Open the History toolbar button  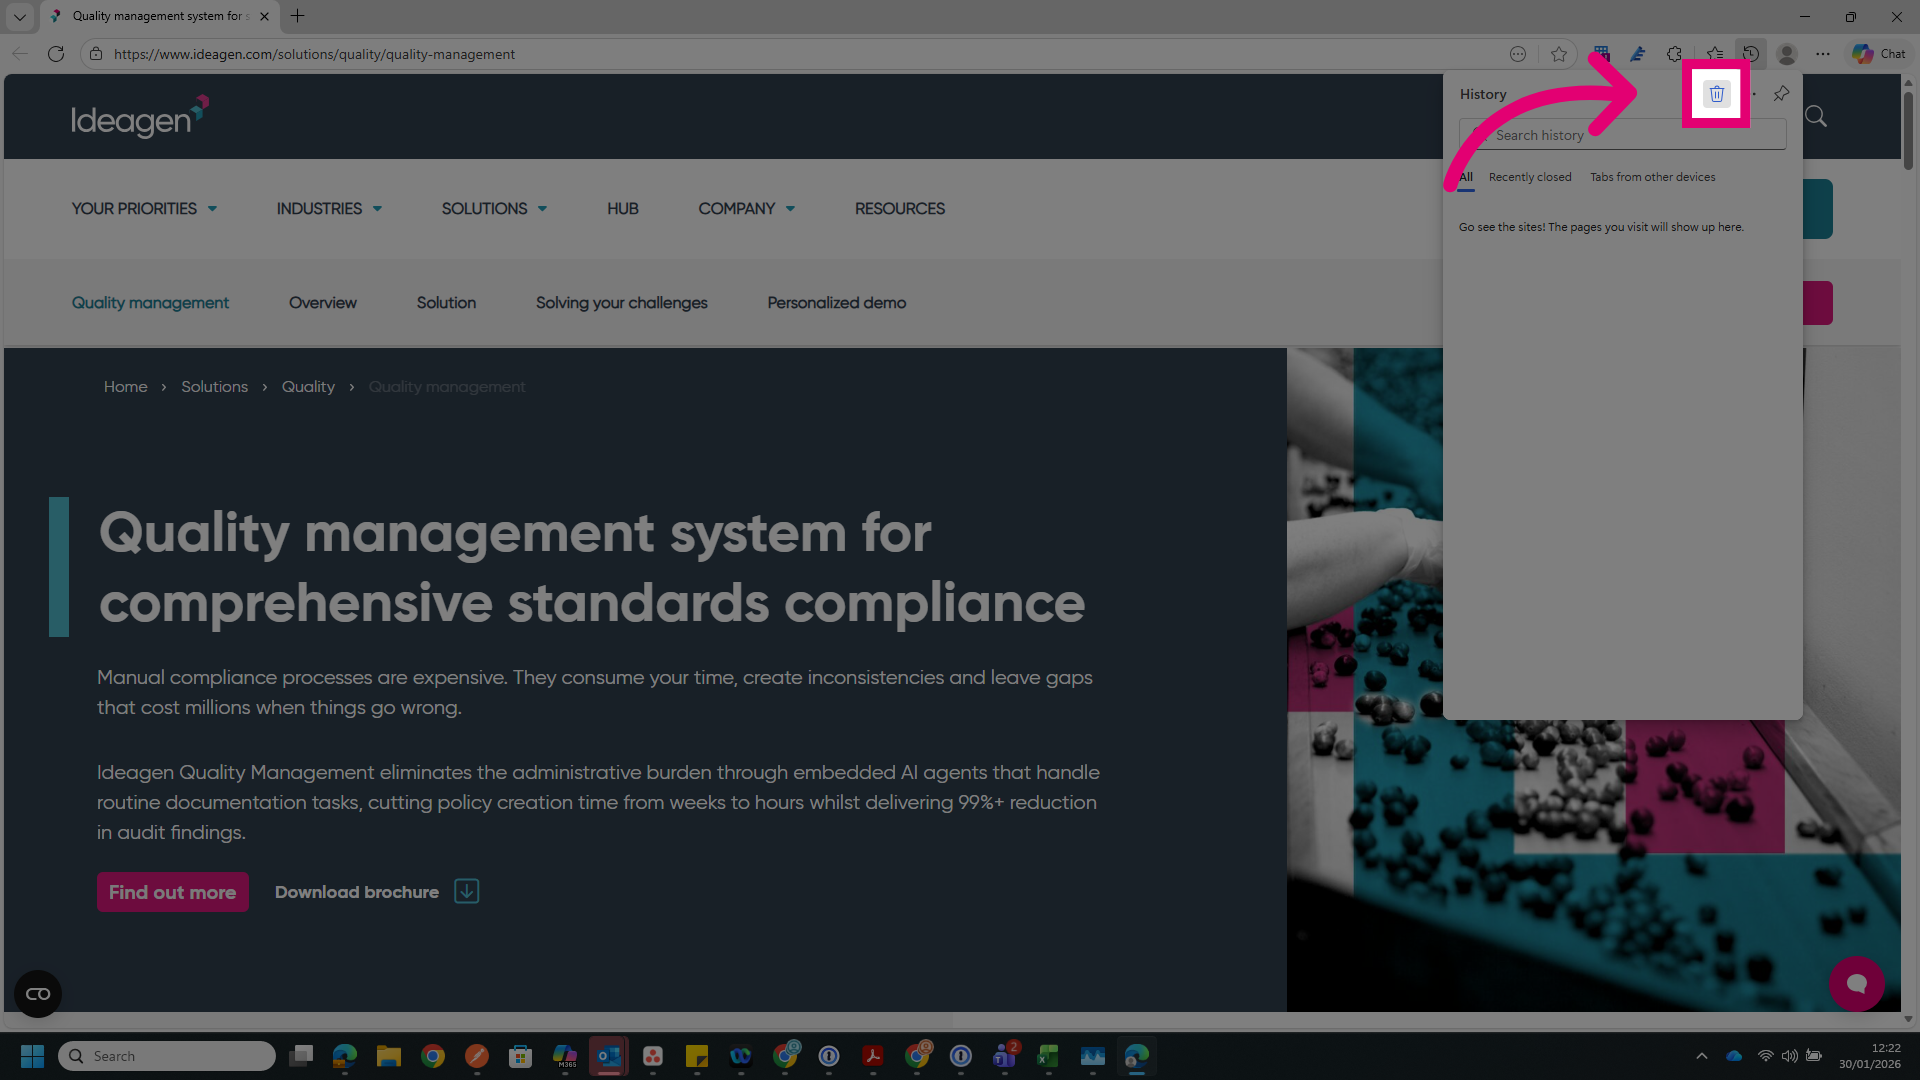point(1750,54)
